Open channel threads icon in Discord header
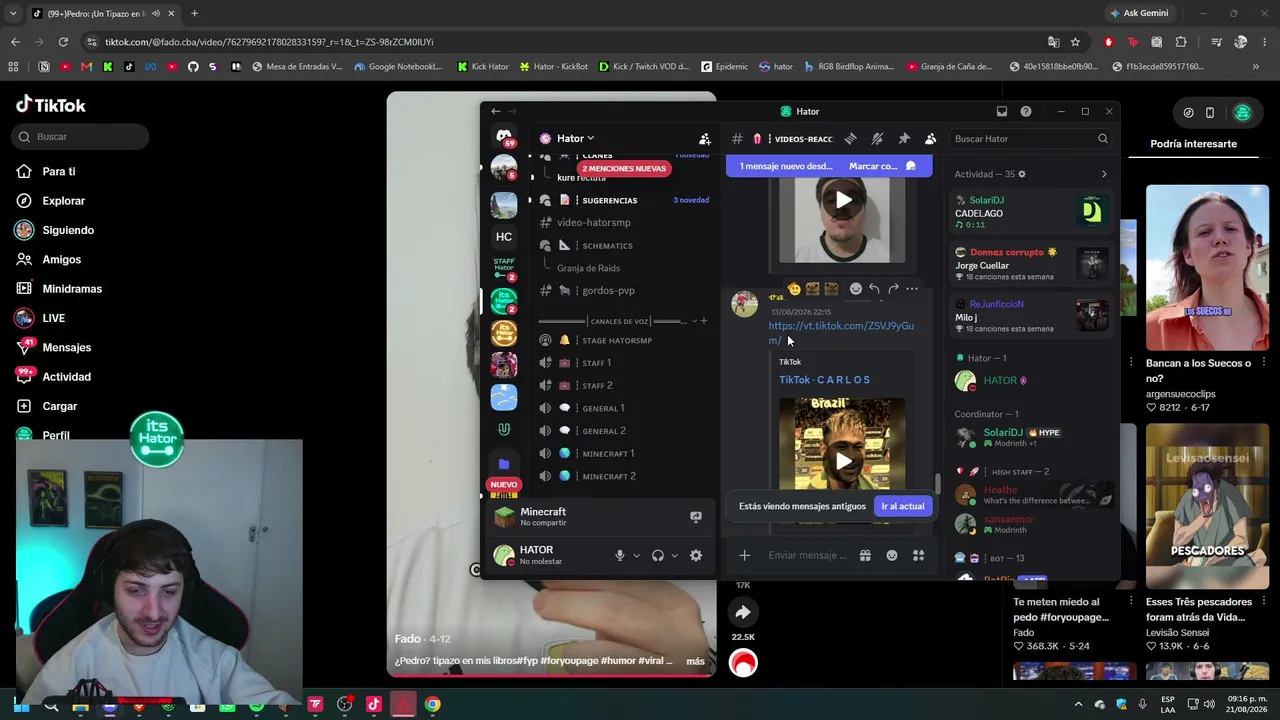The width and height of the screenshot is (1280, 720). tap(850, 139)
